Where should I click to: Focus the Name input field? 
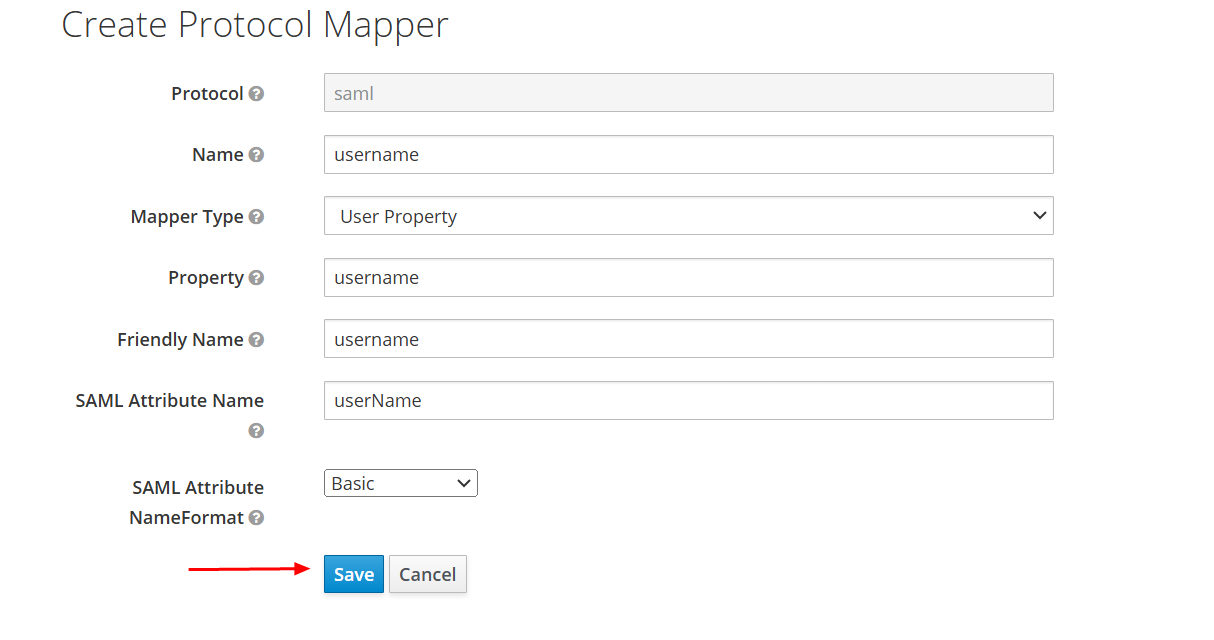point(688,155)
